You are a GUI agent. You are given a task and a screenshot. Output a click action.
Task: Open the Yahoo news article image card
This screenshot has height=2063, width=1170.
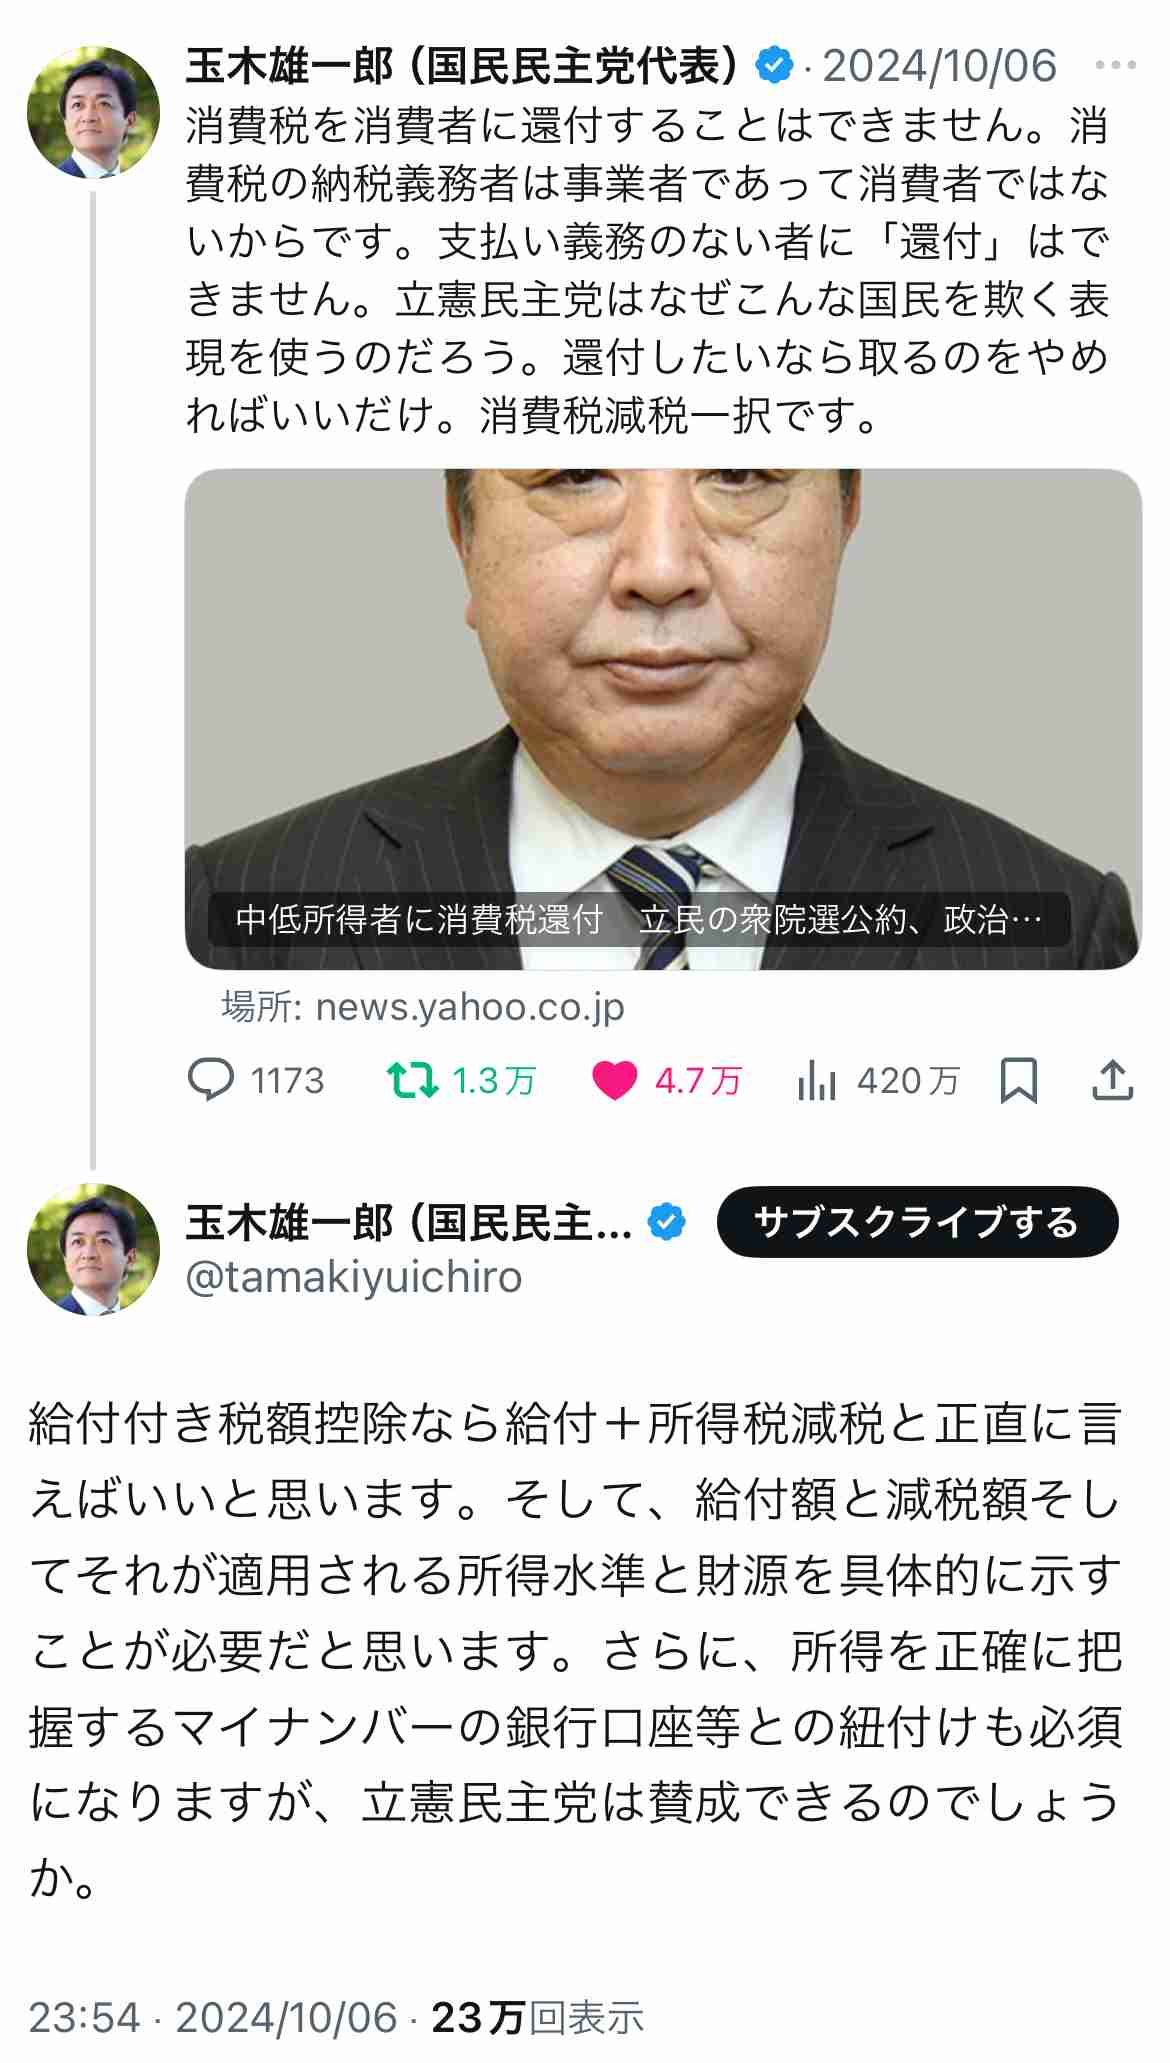(x=663, y=719)
